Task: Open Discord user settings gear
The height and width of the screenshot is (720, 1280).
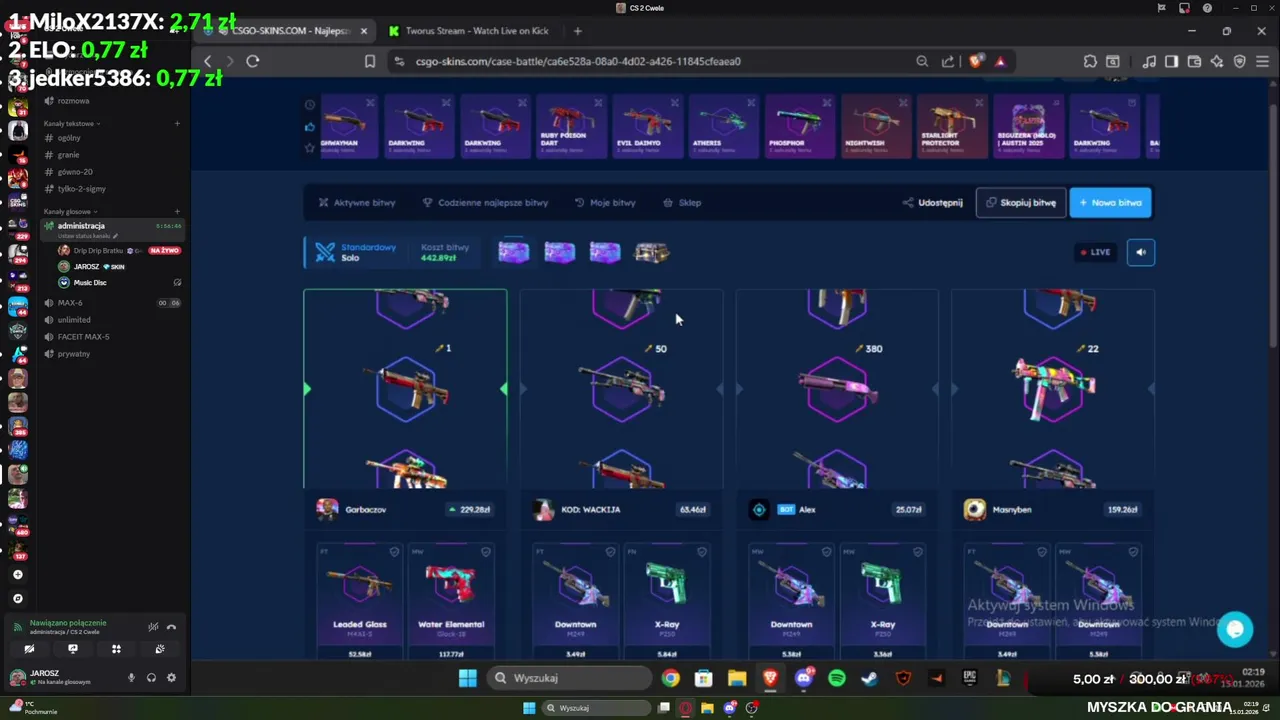Action: click(x=171, y=677)
